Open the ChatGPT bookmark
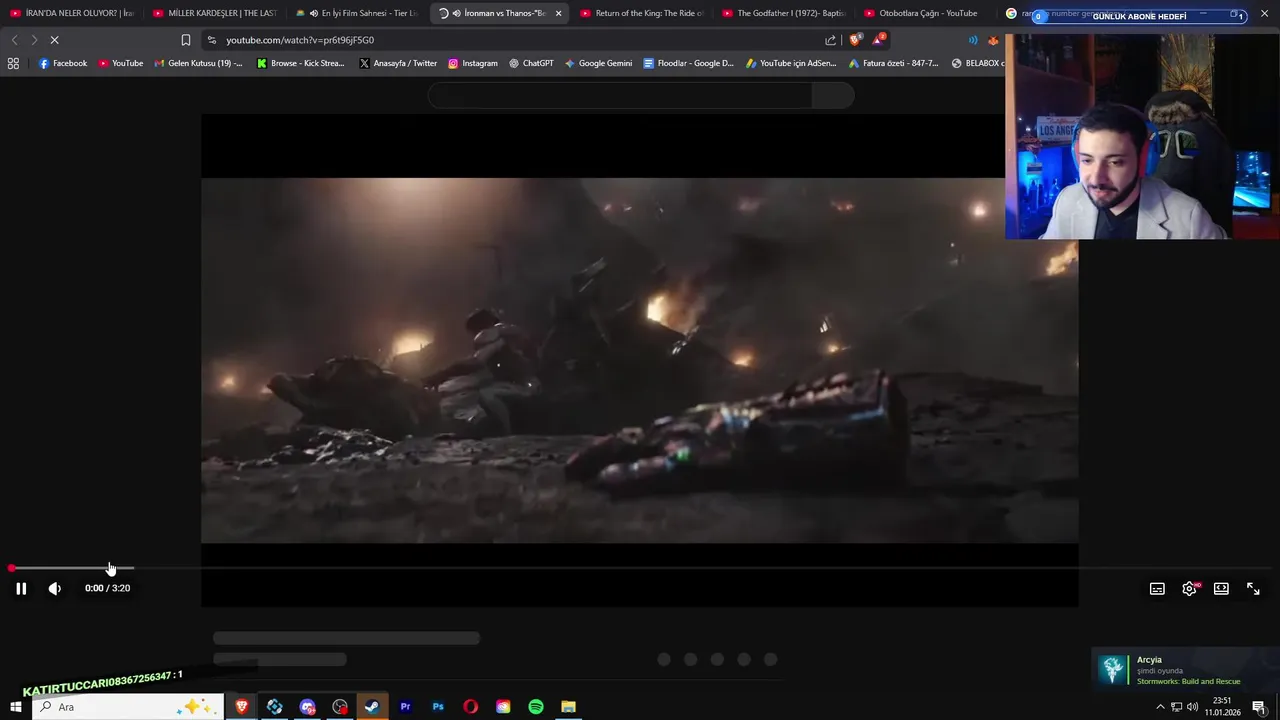 [x=530, y=63]
